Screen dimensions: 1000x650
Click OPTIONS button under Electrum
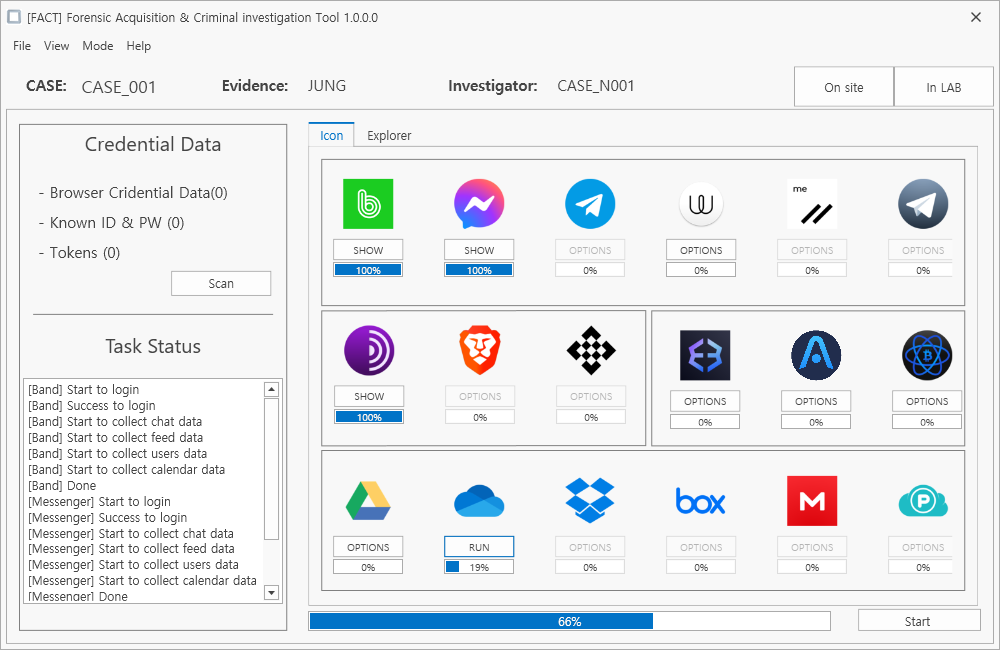pos(927,401)
